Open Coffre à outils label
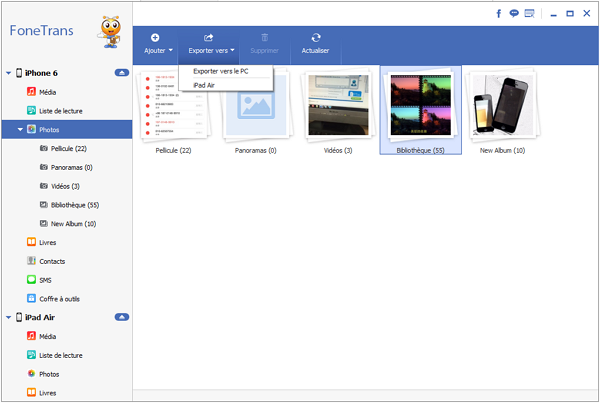The image size is (600, 403). tap(59, 299)
